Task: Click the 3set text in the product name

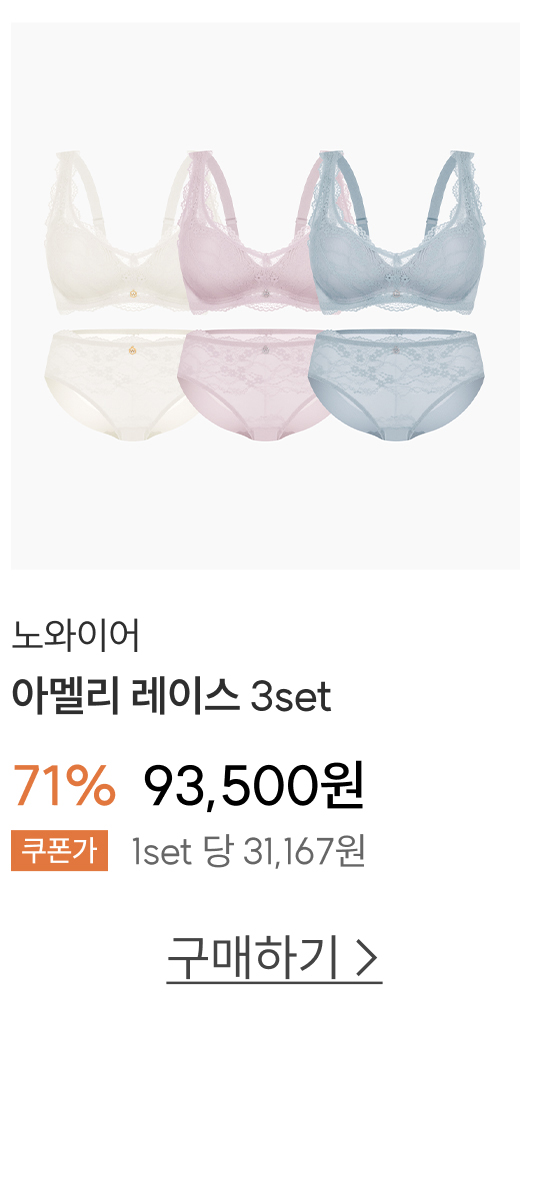Action: pos(291,697)
